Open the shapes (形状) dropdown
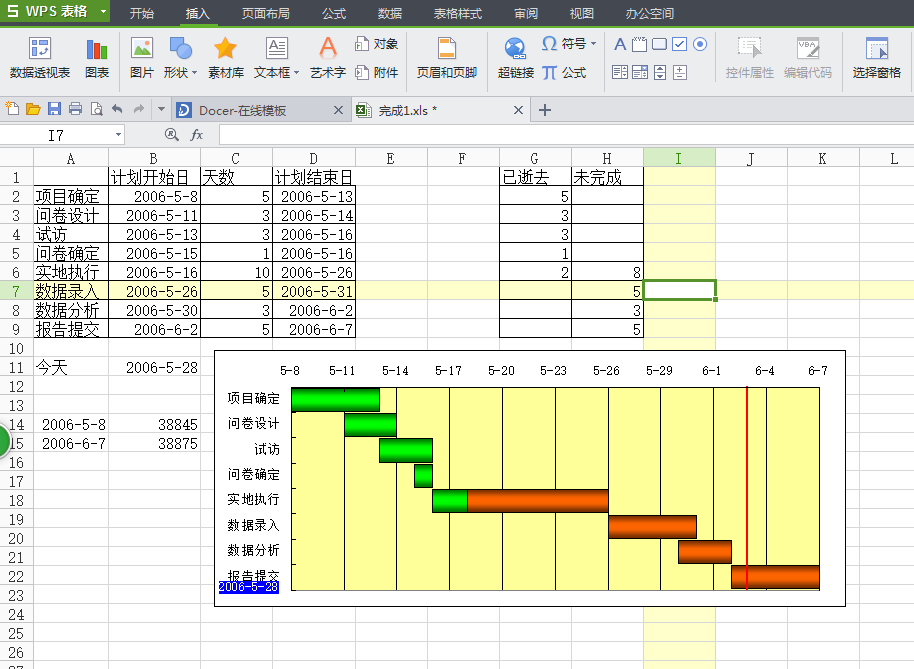 coord(193,73)
